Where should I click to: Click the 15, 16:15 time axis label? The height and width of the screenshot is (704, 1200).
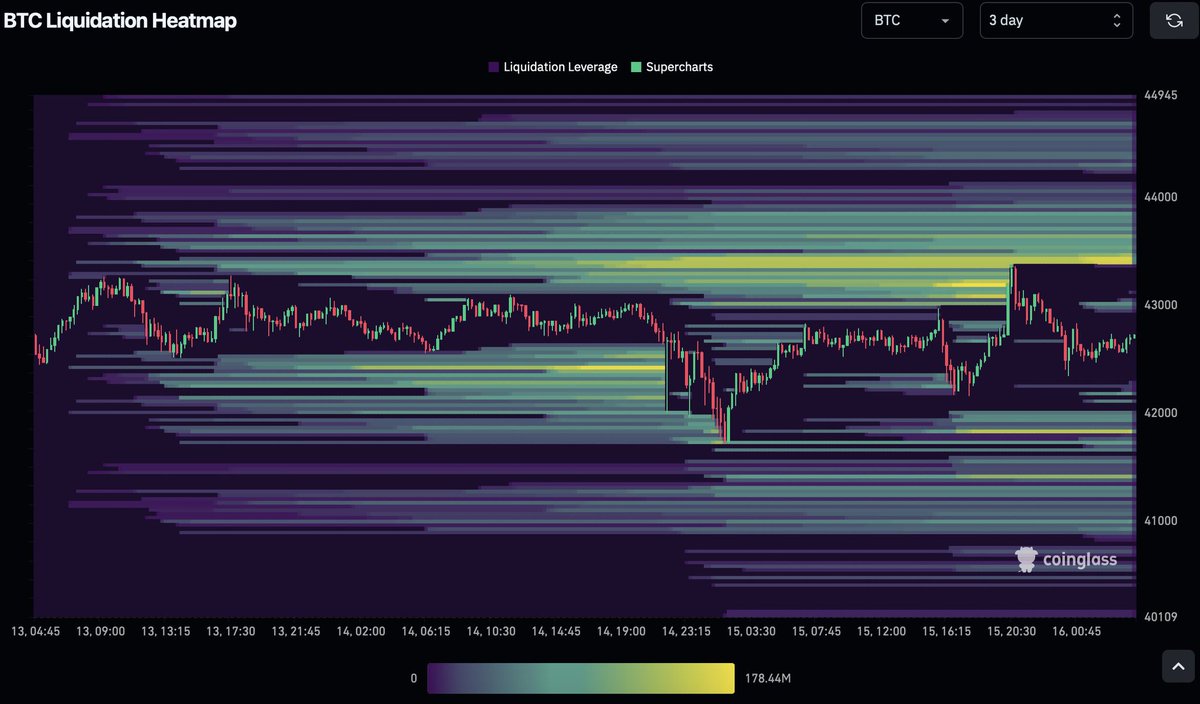945,632
